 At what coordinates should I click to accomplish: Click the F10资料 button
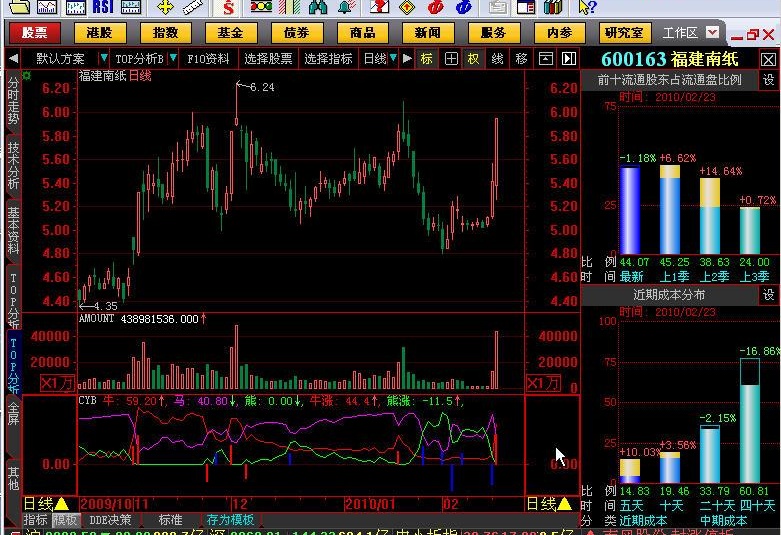click(208, 59)
